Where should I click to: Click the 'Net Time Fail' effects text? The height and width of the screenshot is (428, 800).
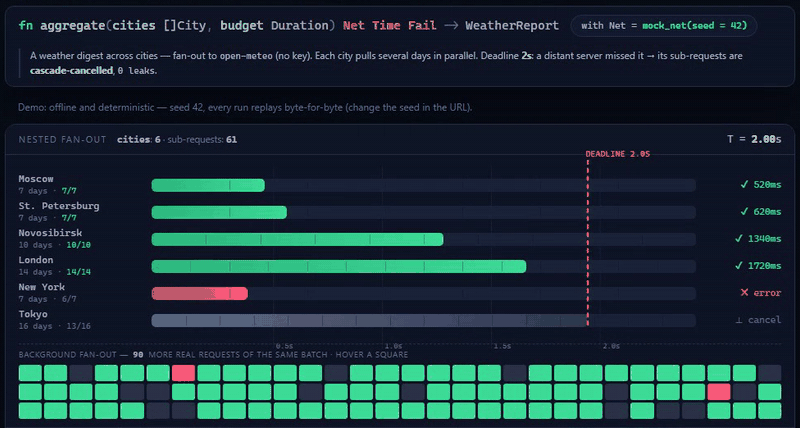(389, 26)
